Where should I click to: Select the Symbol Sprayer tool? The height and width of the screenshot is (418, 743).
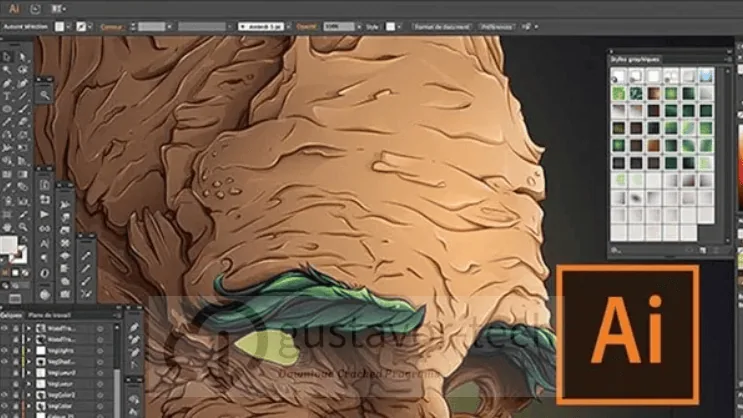click(7, 201)
